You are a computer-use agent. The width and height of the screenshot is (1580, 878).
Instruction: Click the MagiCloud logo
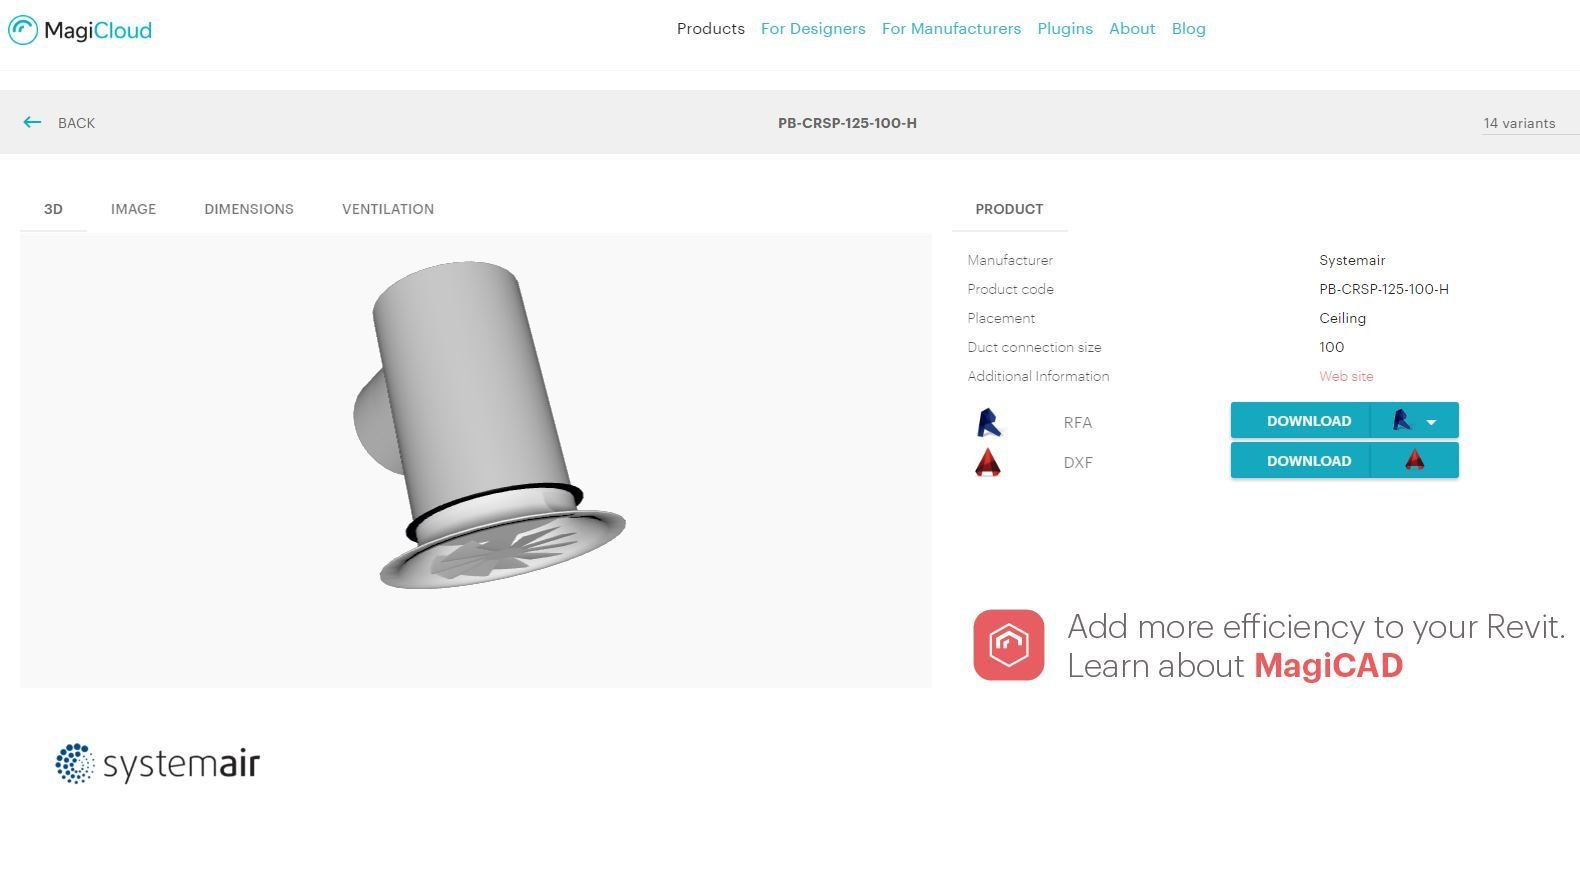[80, 30]
